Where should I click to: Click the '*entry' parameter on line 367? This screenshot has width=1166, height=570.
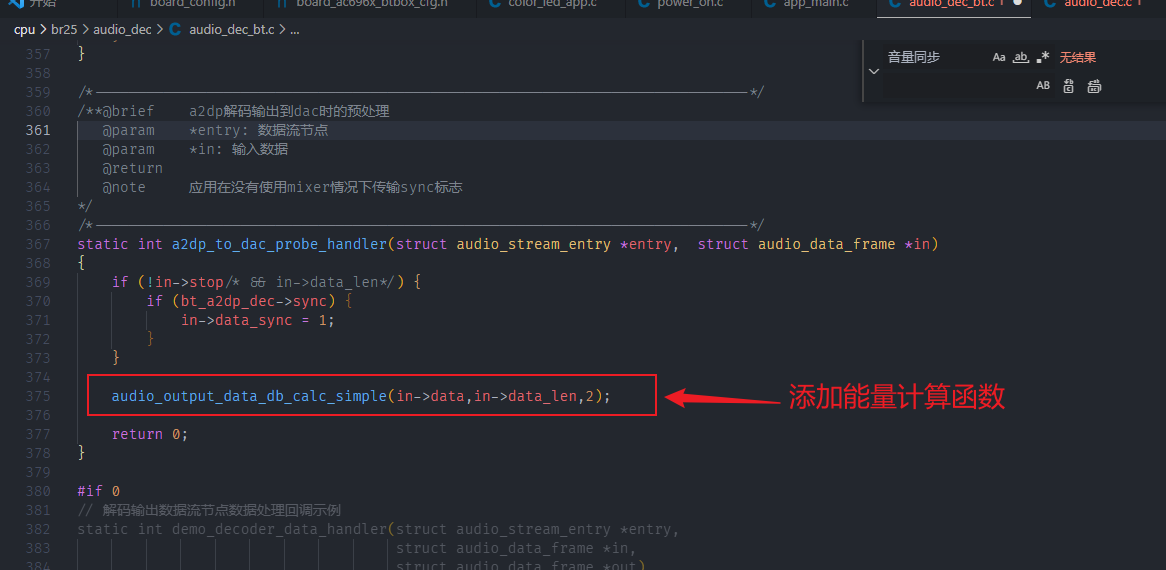pyautogui.click(x=648, y=244)
